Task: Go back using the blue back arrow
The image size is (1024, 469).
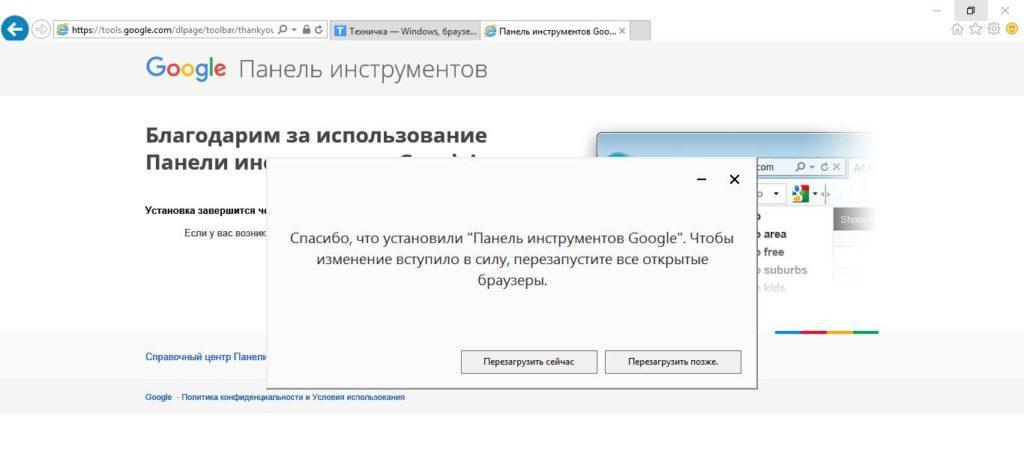Action: click(x=14, y=29)
